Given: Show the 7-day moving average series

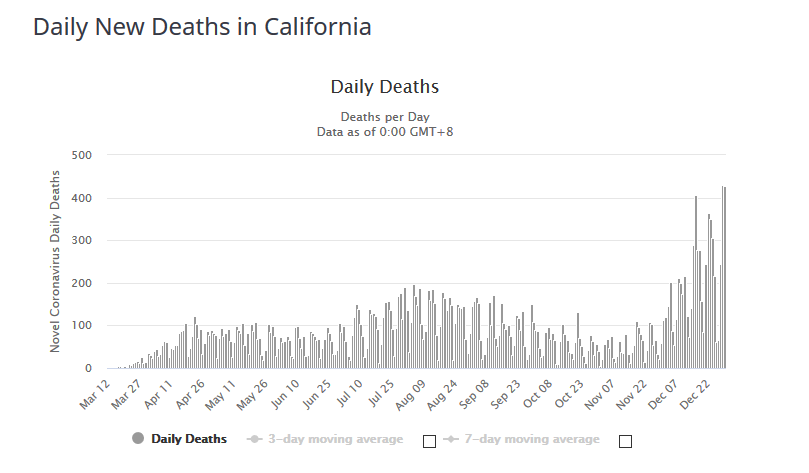Looking at the screenshot, I should click(x=531, y=439).
